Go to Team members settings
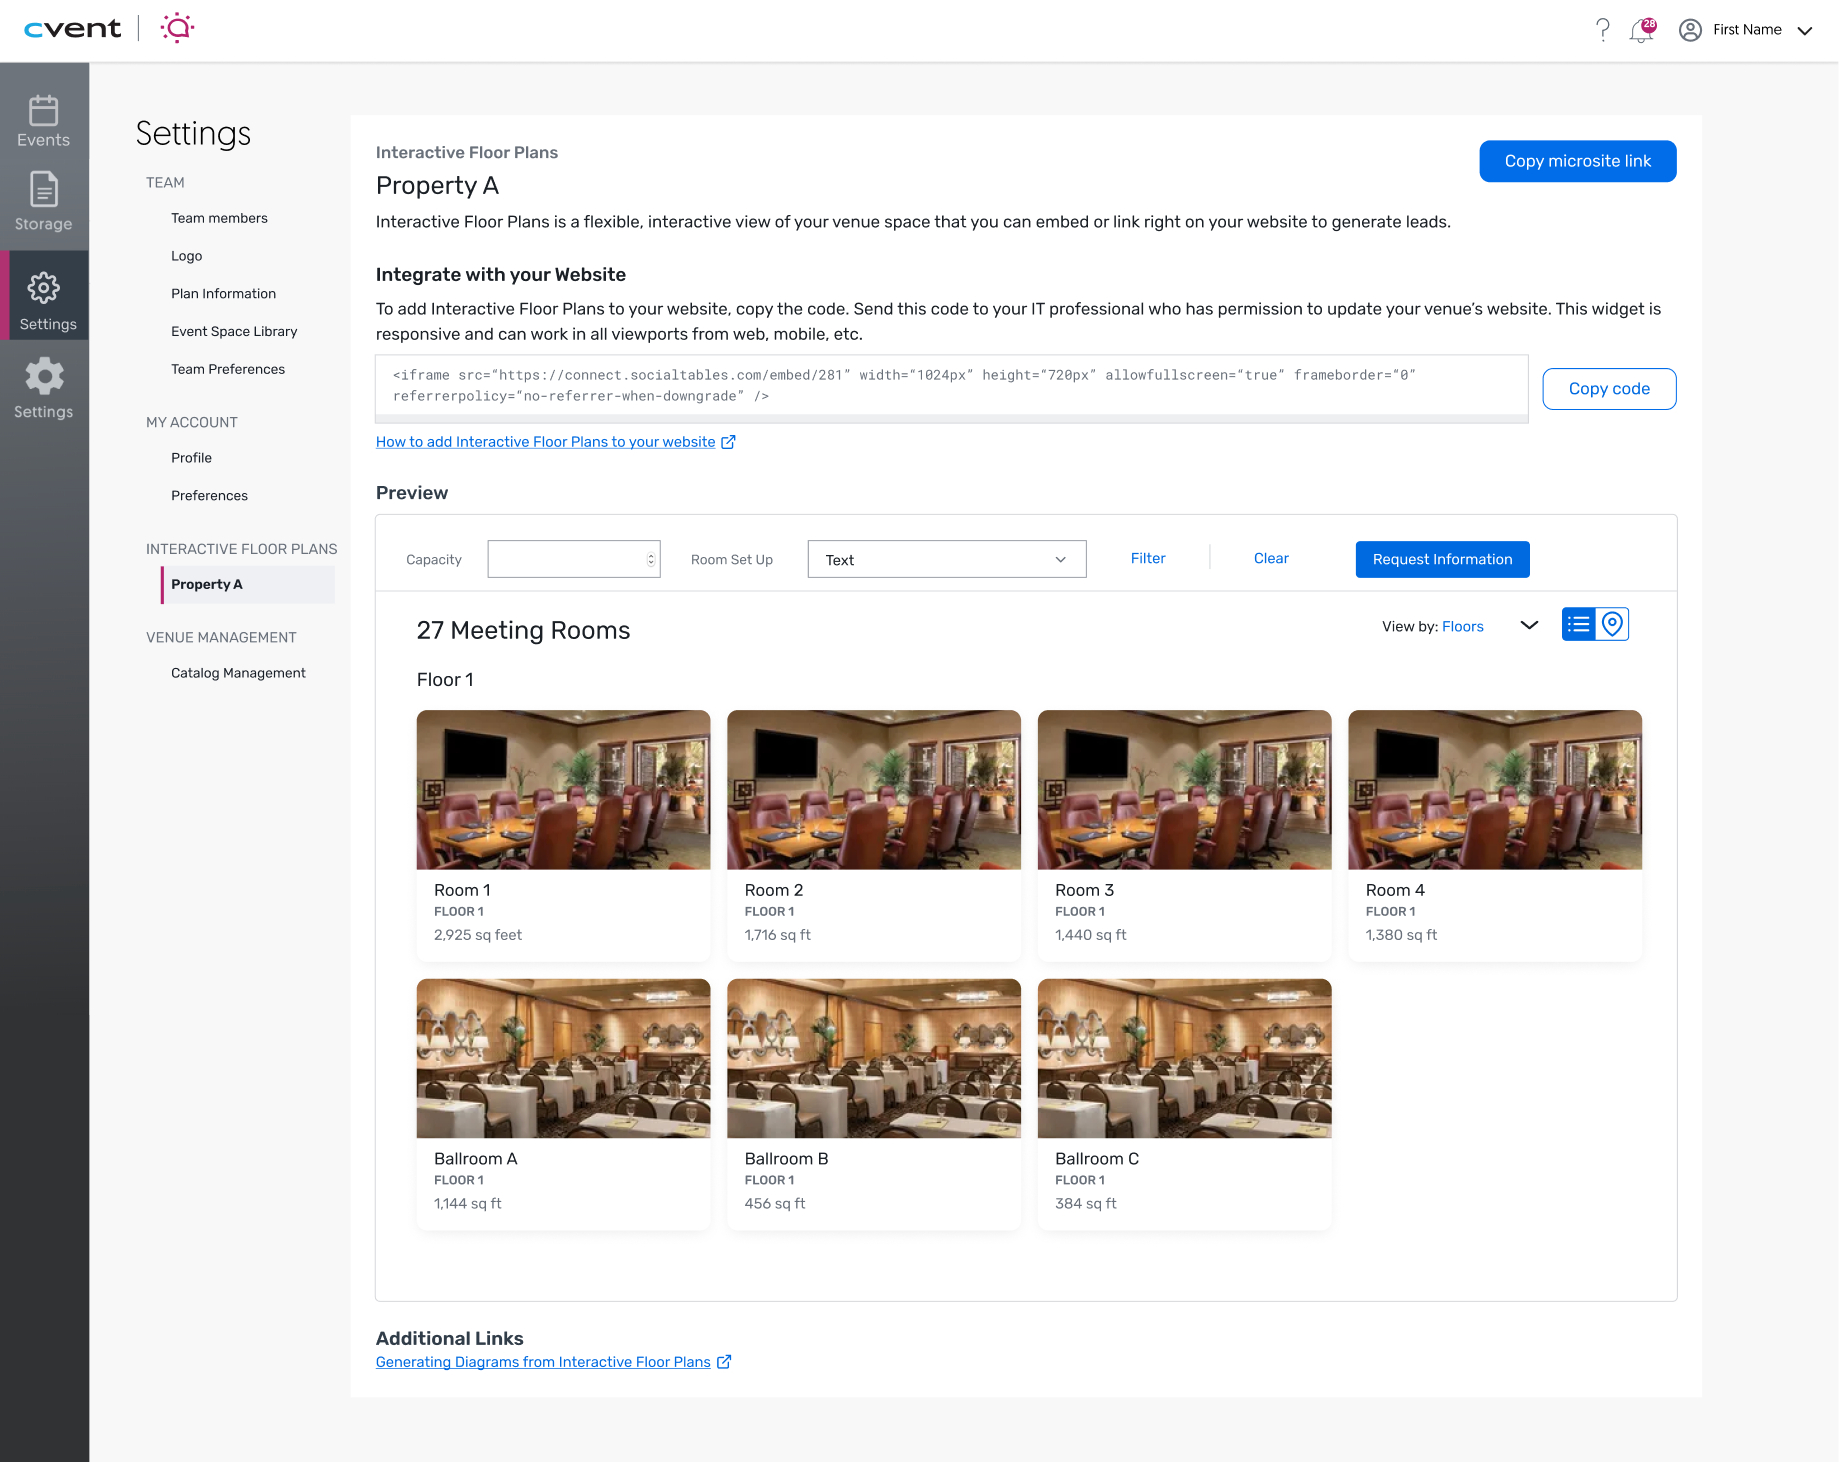The height and width of the screenshot is (1462, 1840). [219, 218]
